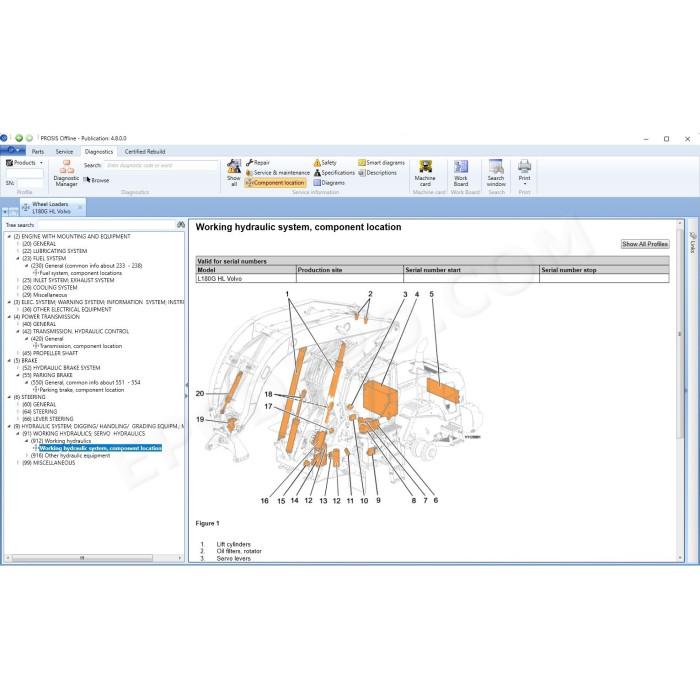
Task: Select Working hydraulic system, component location item
Action: point(100,448)
